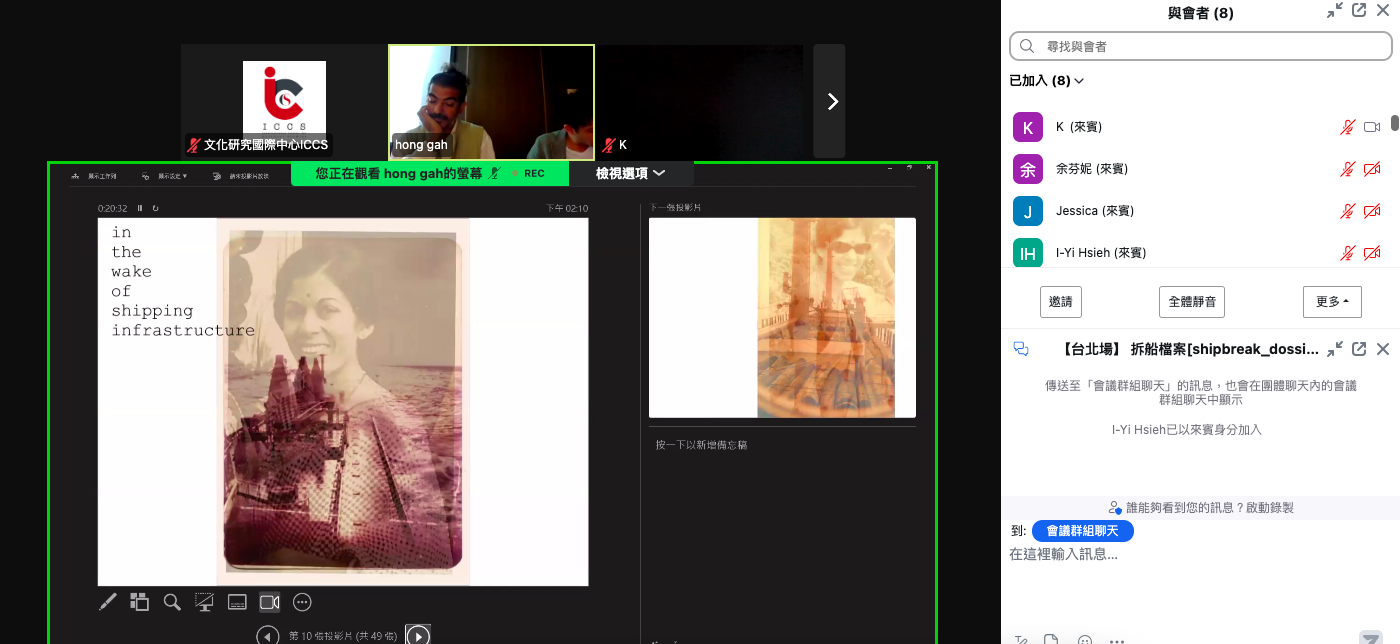Collapse the chat panel with the arrows icon
The image size is (1400, 644).
point(1335,349)
